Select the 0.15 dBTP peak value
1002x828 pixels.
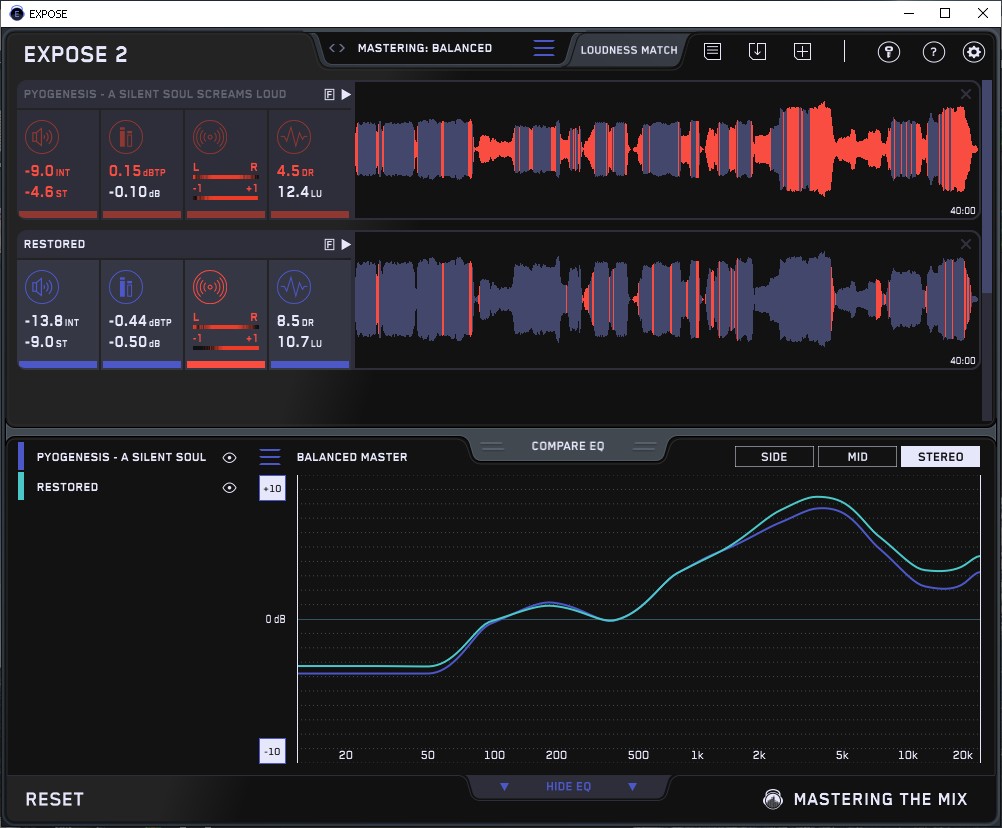[x=137, y=171]
